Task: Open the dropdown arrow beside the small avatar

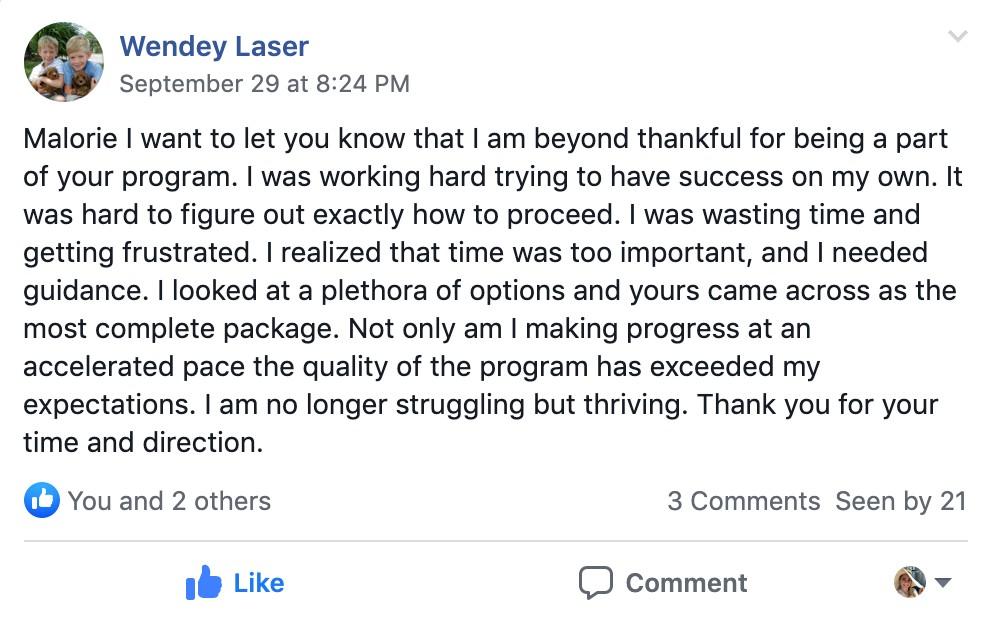Action: click(x=942, y=582)
